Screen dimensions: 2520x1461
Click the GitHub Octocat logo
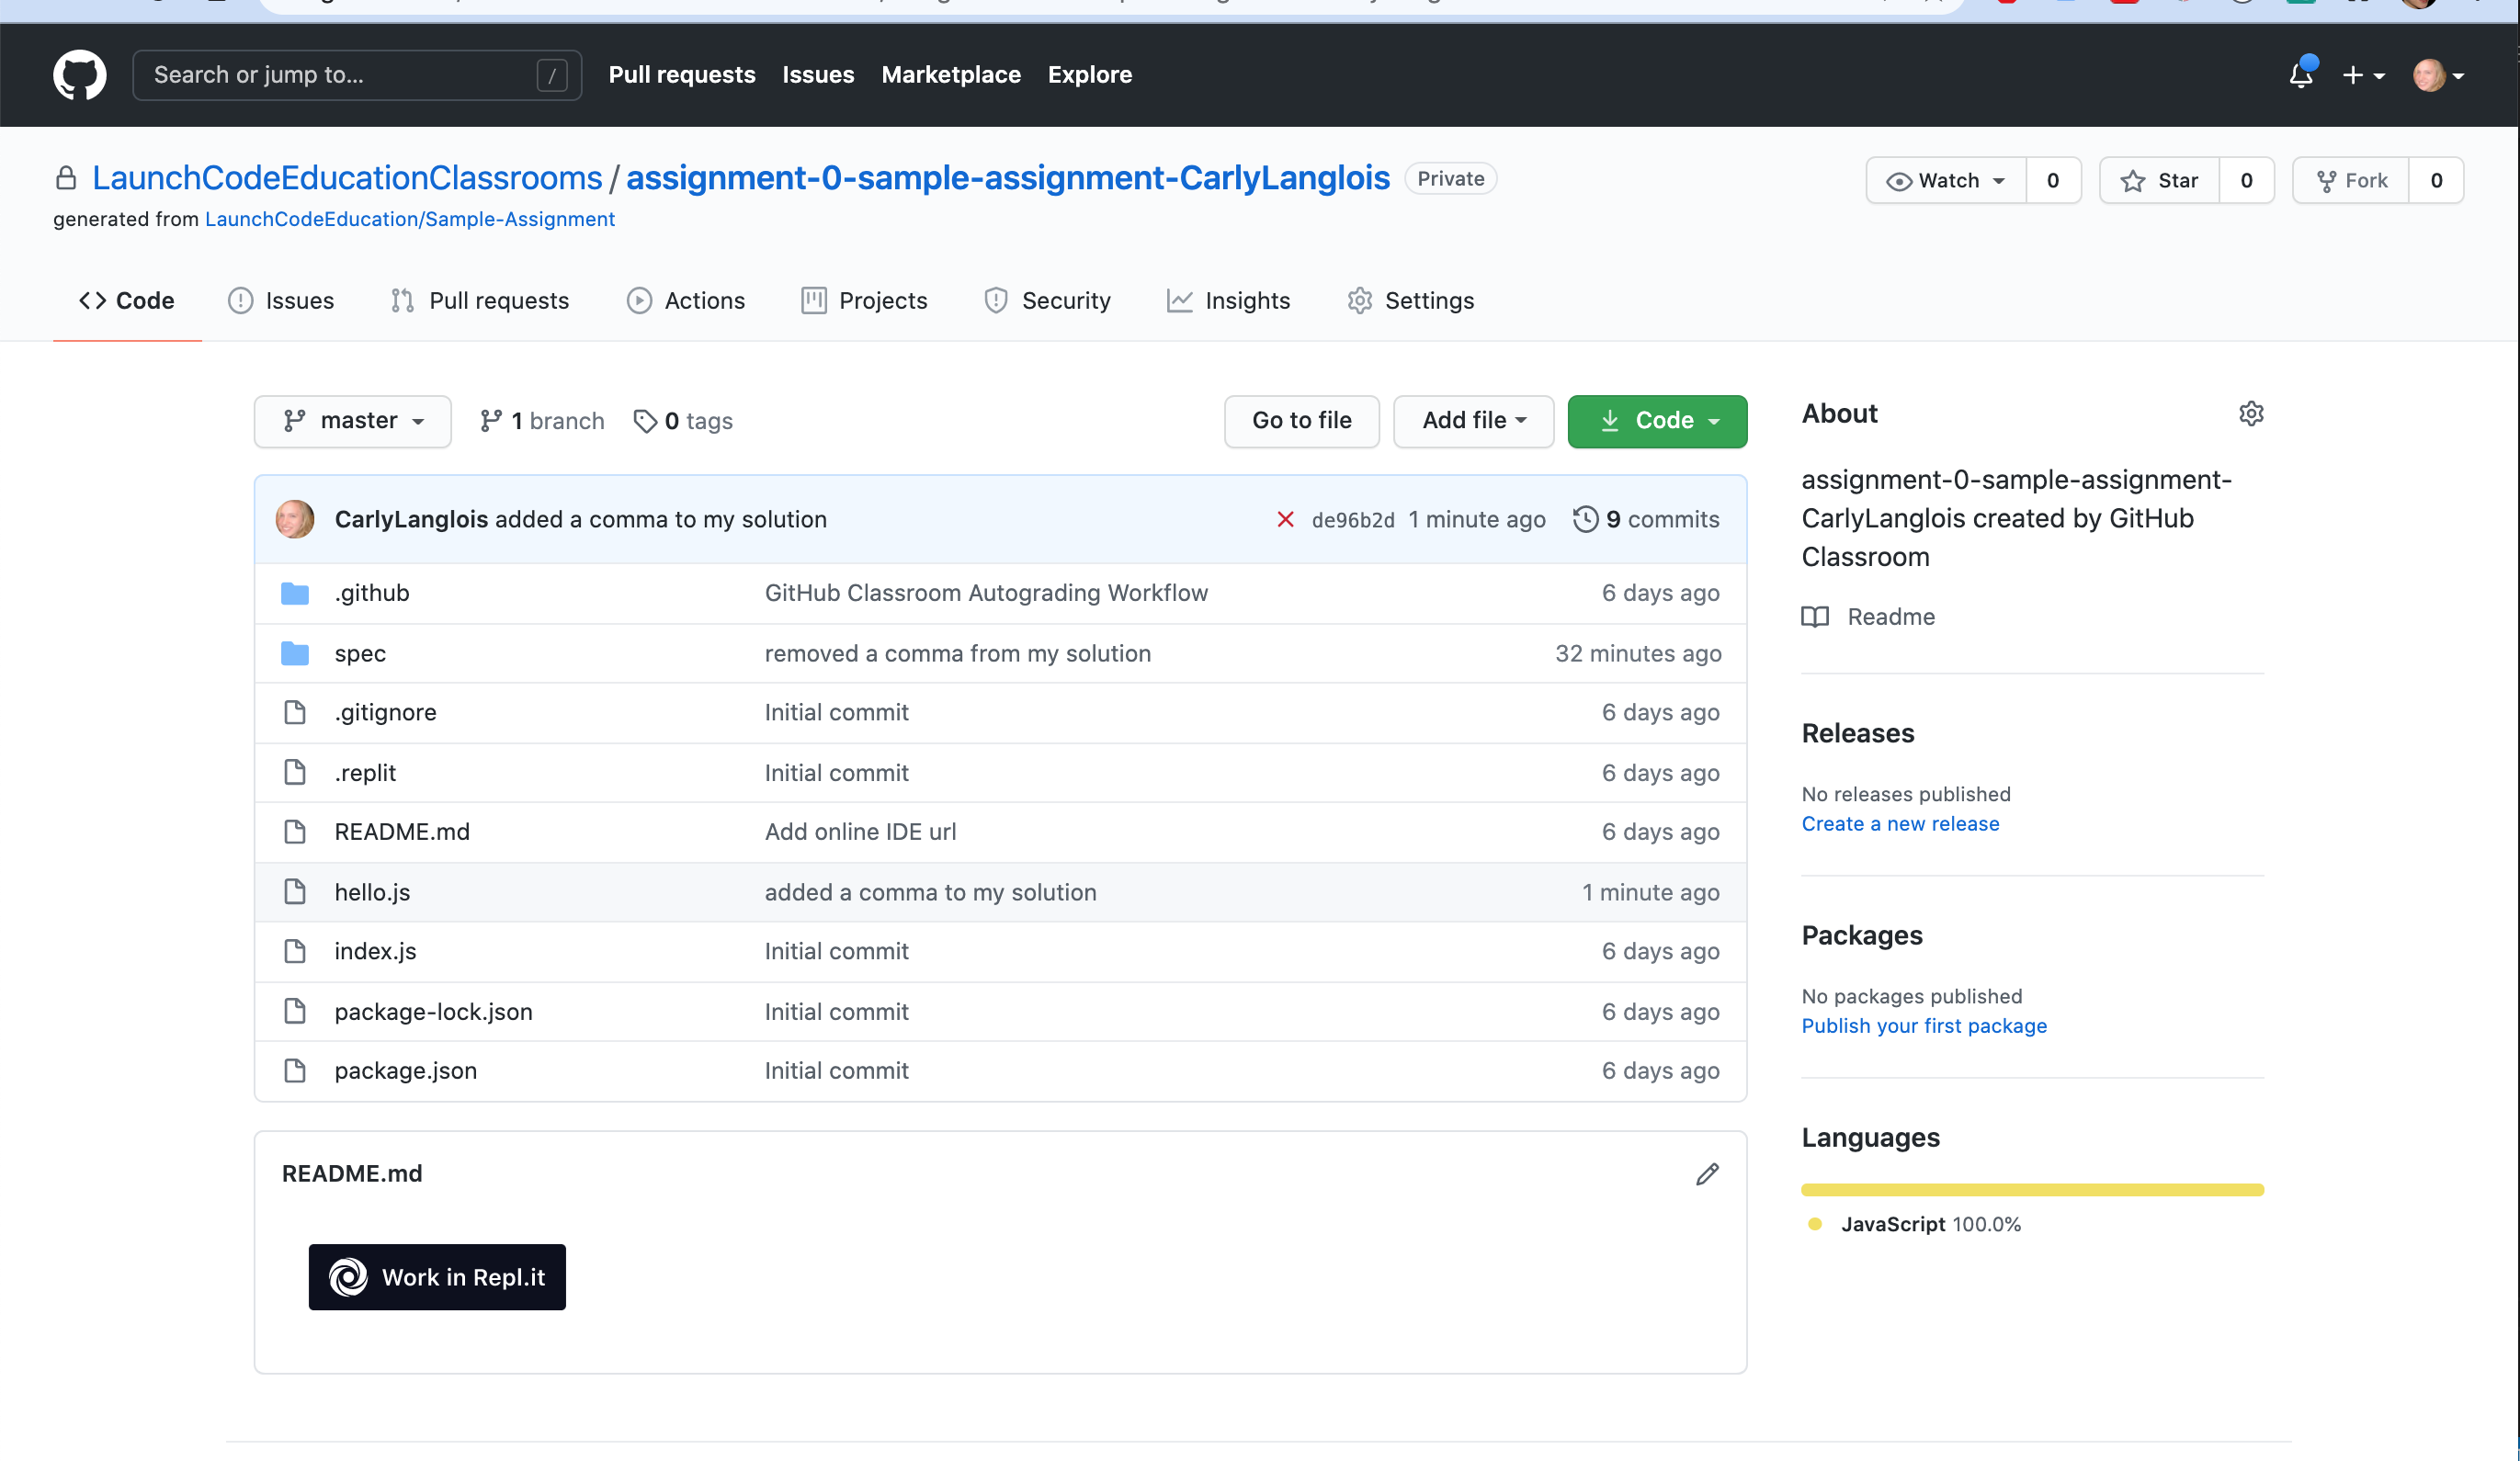(79, 75)
